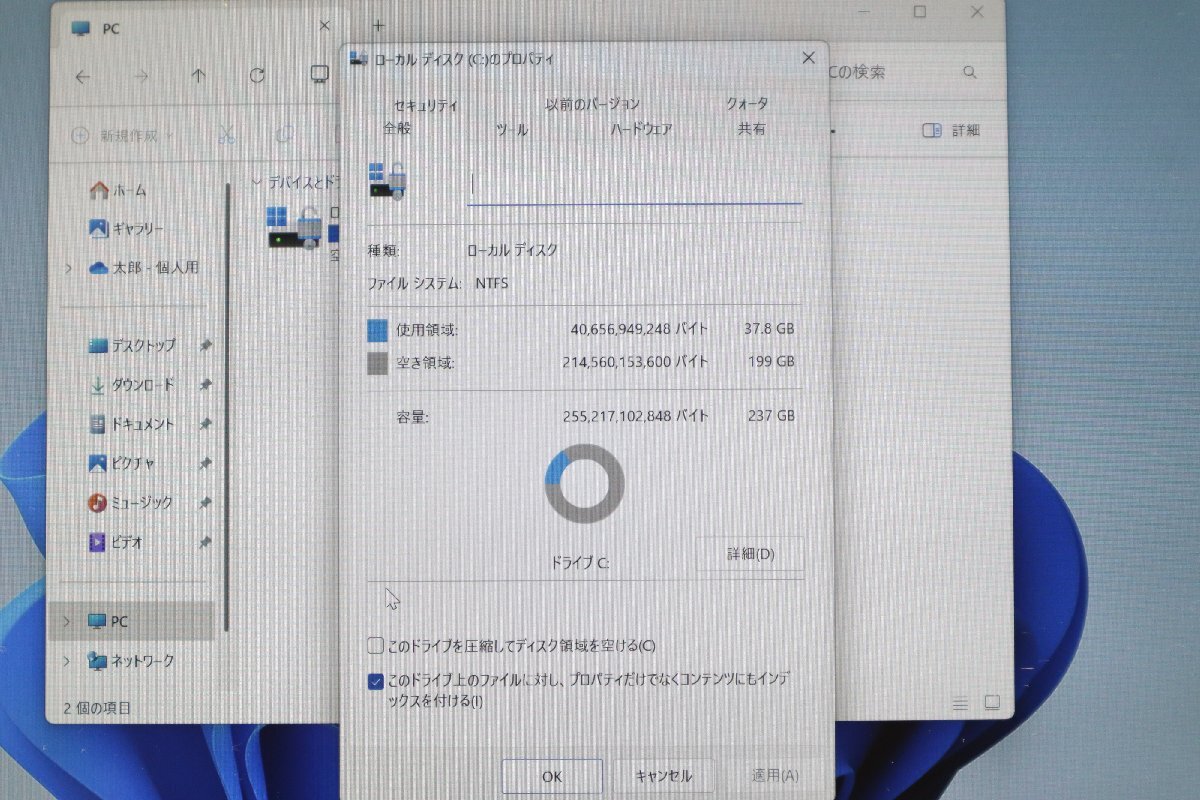Switch to the ツール tab
The height and width of the screenshot is (800, 1200).
click(x=511, y=129)
